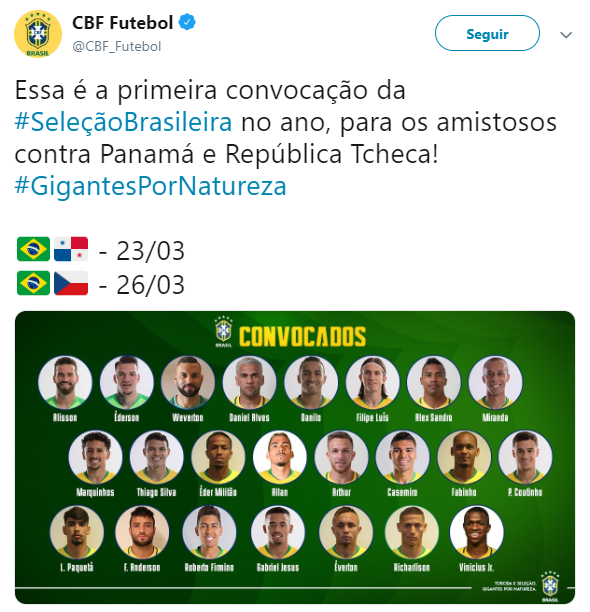Click Alisson's player photo

point(65,382)
